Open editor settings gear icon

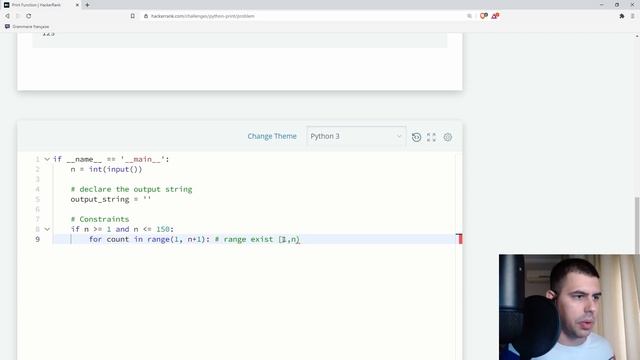[x=448, y=137]
